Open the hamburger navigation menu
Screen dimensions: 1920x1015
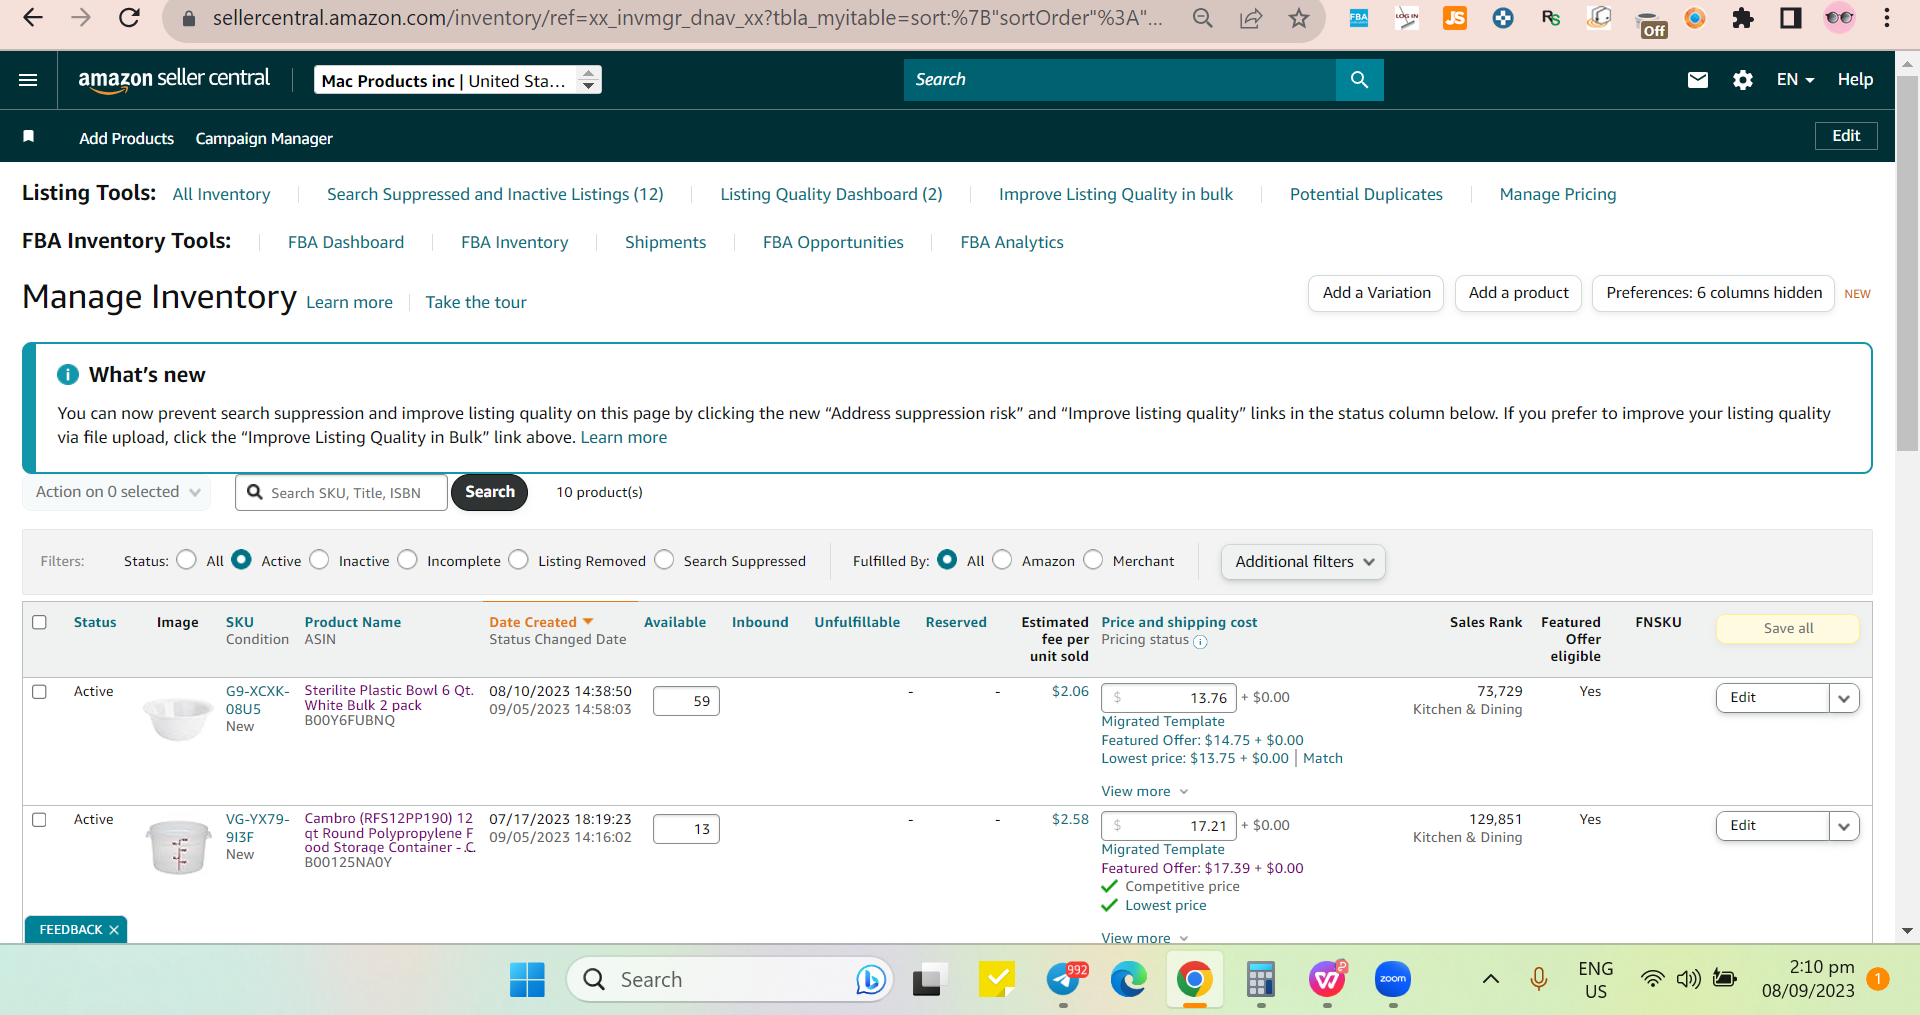click(x=28, y=80)
